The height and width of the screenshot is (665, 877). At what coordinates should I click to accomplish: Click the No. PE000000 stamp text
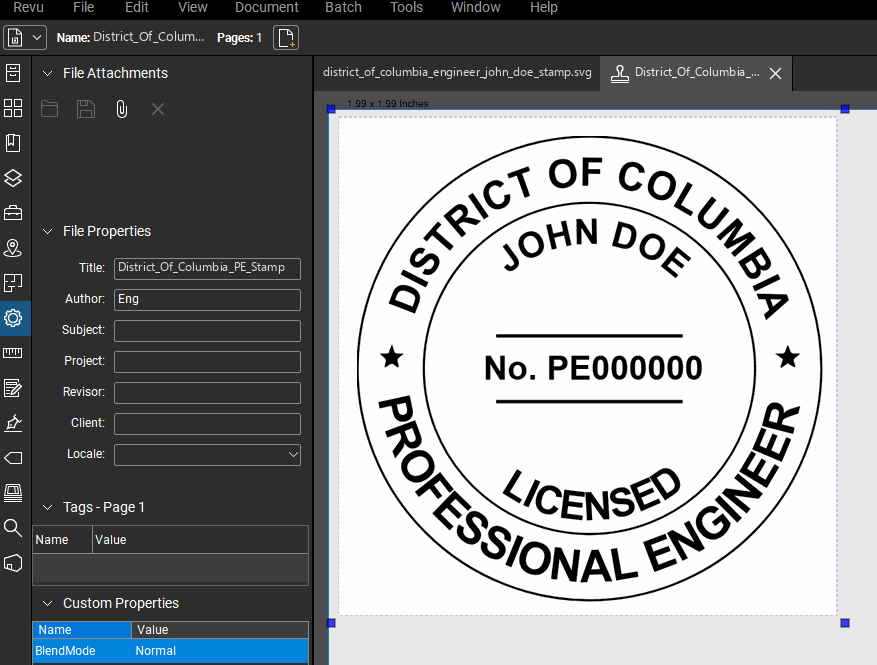pyautogui.click(x=593, y=368)
